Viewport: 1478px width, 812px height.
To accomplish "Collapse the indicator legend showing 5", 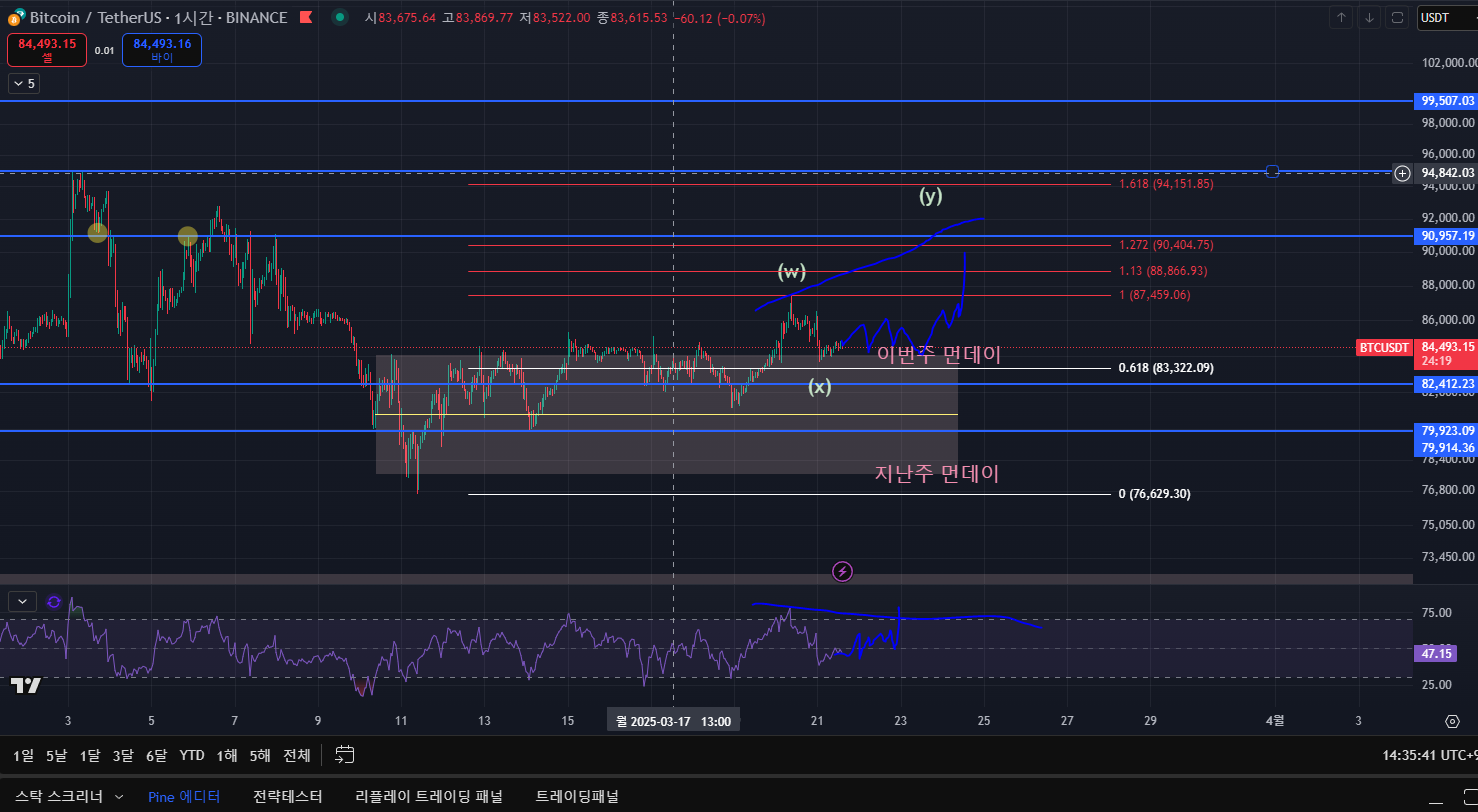I will pyautogui.click(x=22, y=84).
